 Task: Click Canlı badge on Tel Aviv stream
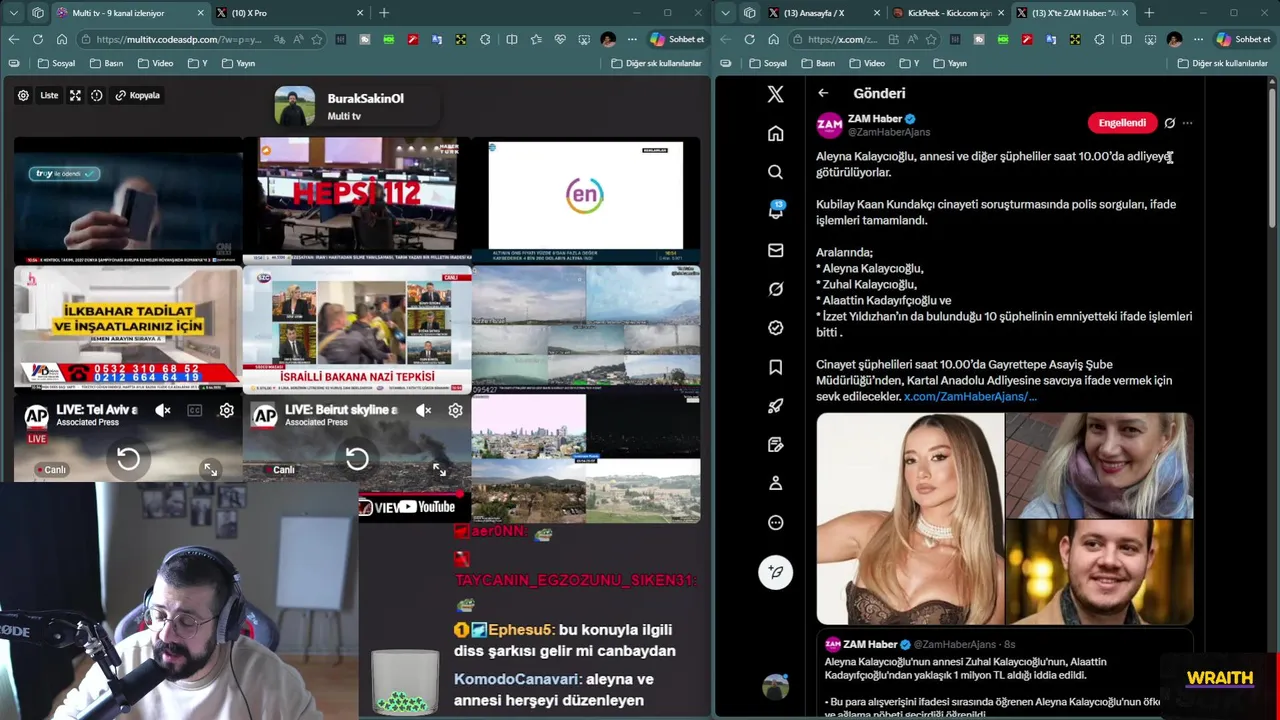point(52,470)
